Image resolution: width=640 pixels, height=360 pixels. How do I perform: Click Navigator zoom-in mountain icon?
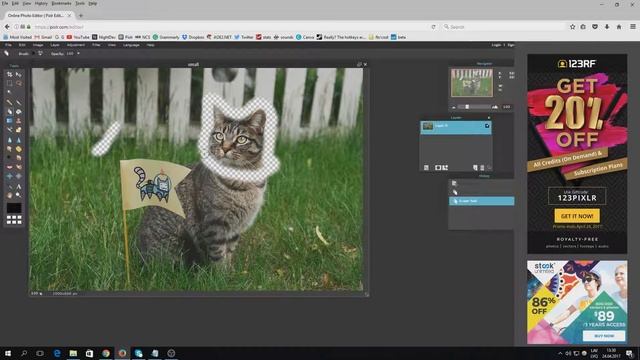click(x=495, y=107)
